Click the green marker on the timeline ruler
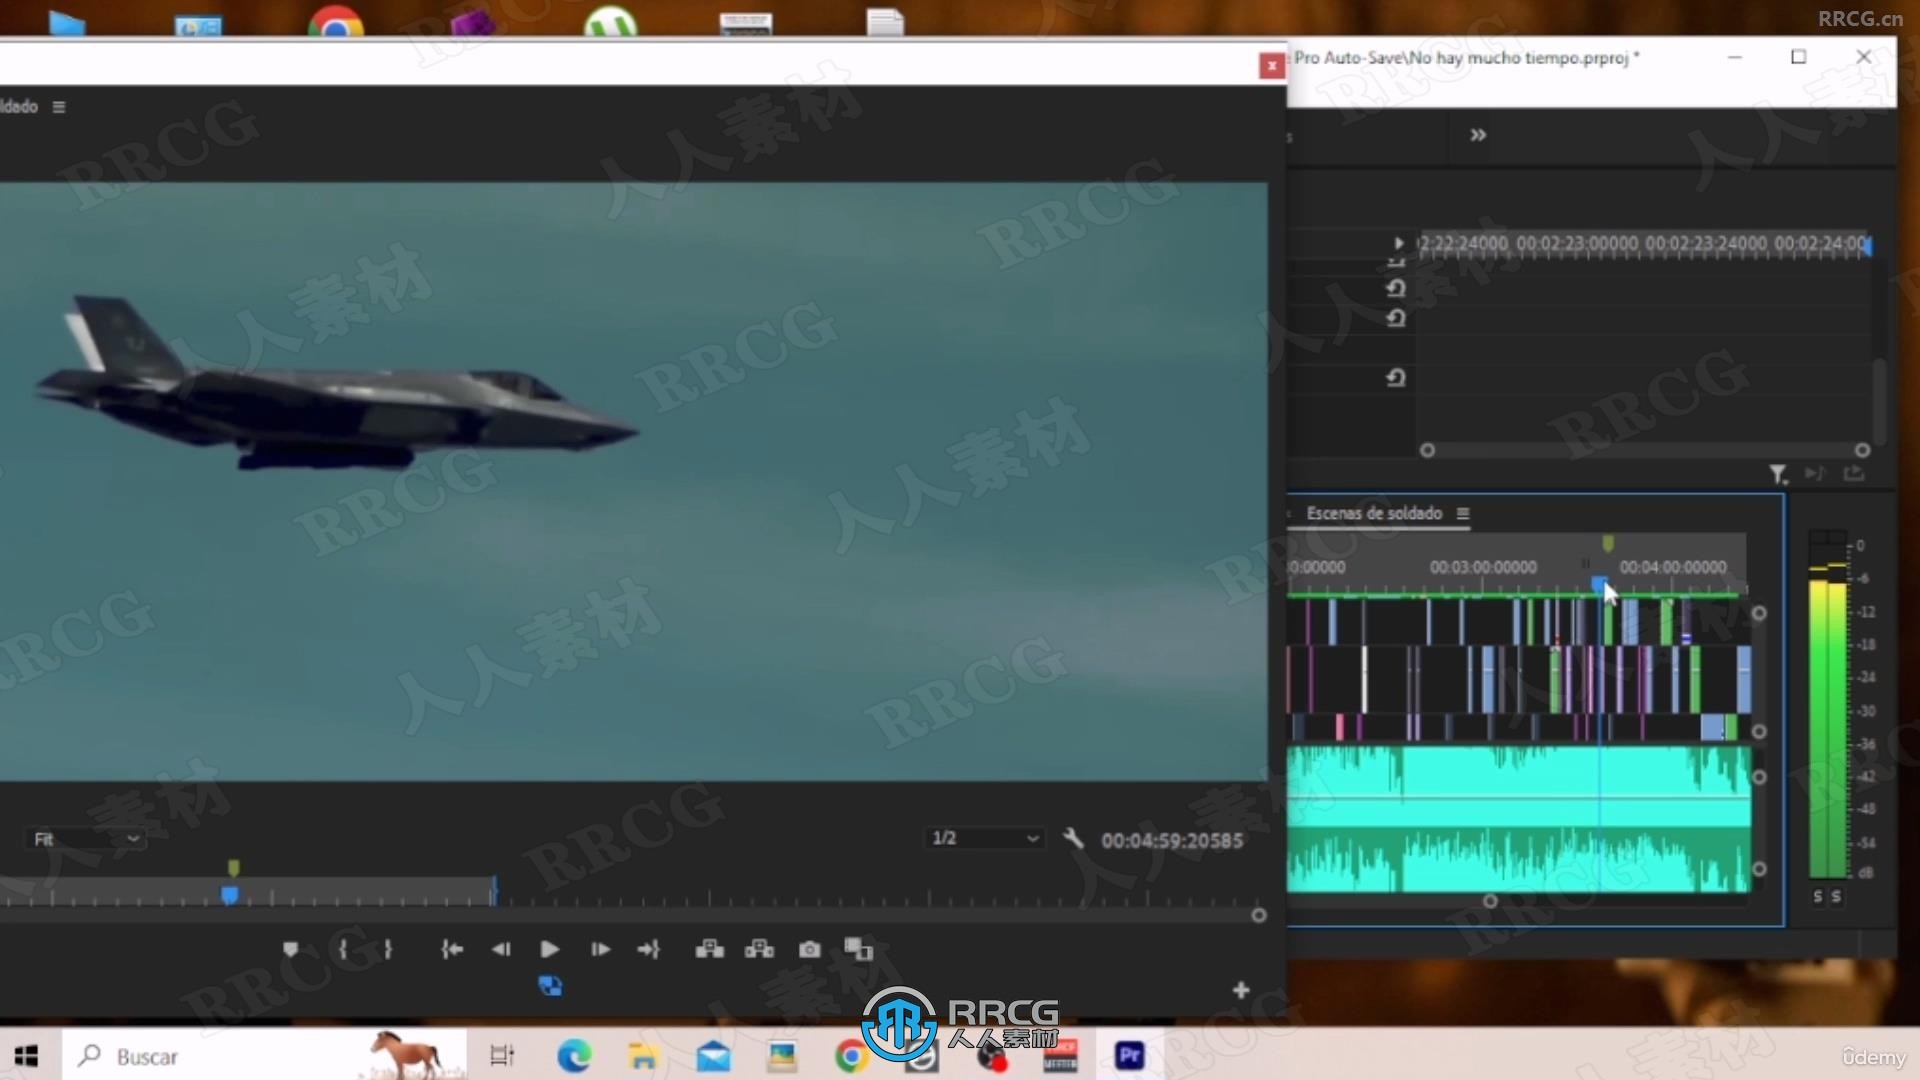Viewport: 1920px width, 1080px height. 1608,543
